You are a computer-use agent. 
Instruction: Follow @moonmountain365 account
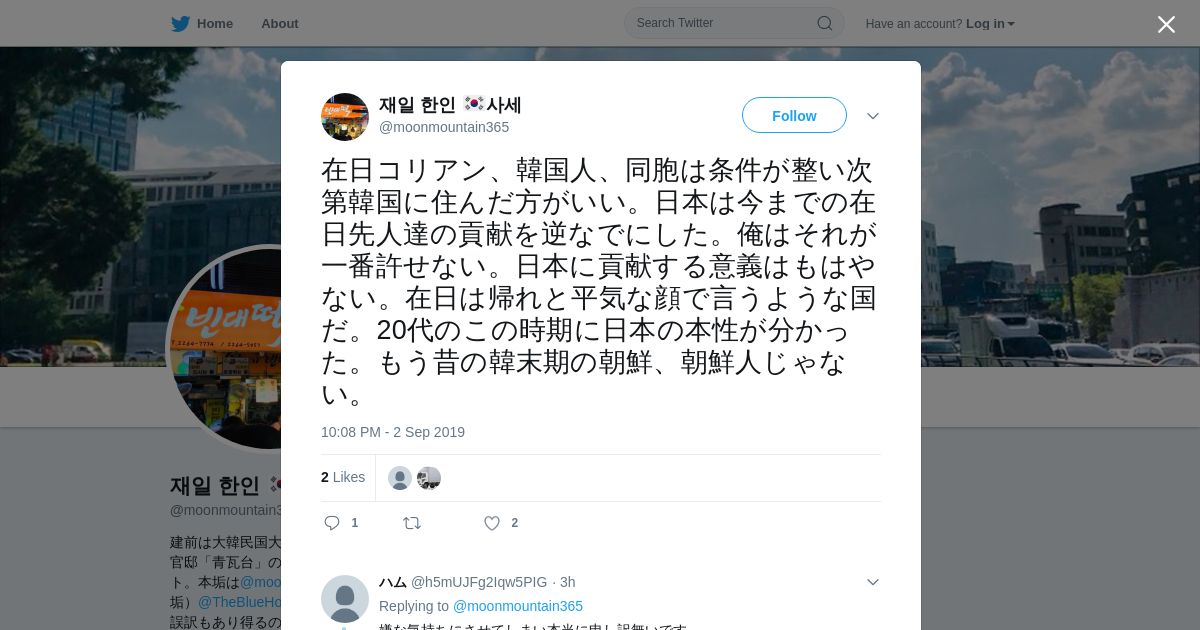coord(794,116)
